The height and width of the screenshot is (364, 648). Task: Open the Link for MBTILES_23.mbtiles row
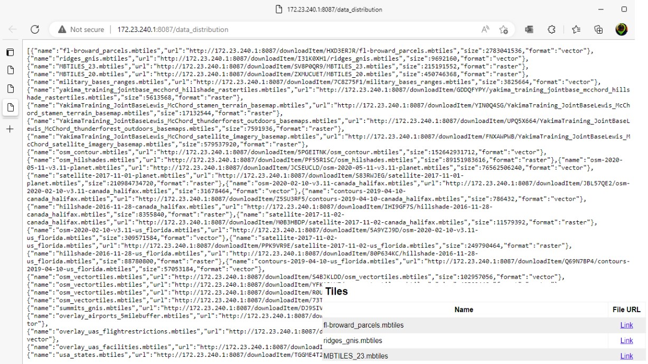[627, 356]
